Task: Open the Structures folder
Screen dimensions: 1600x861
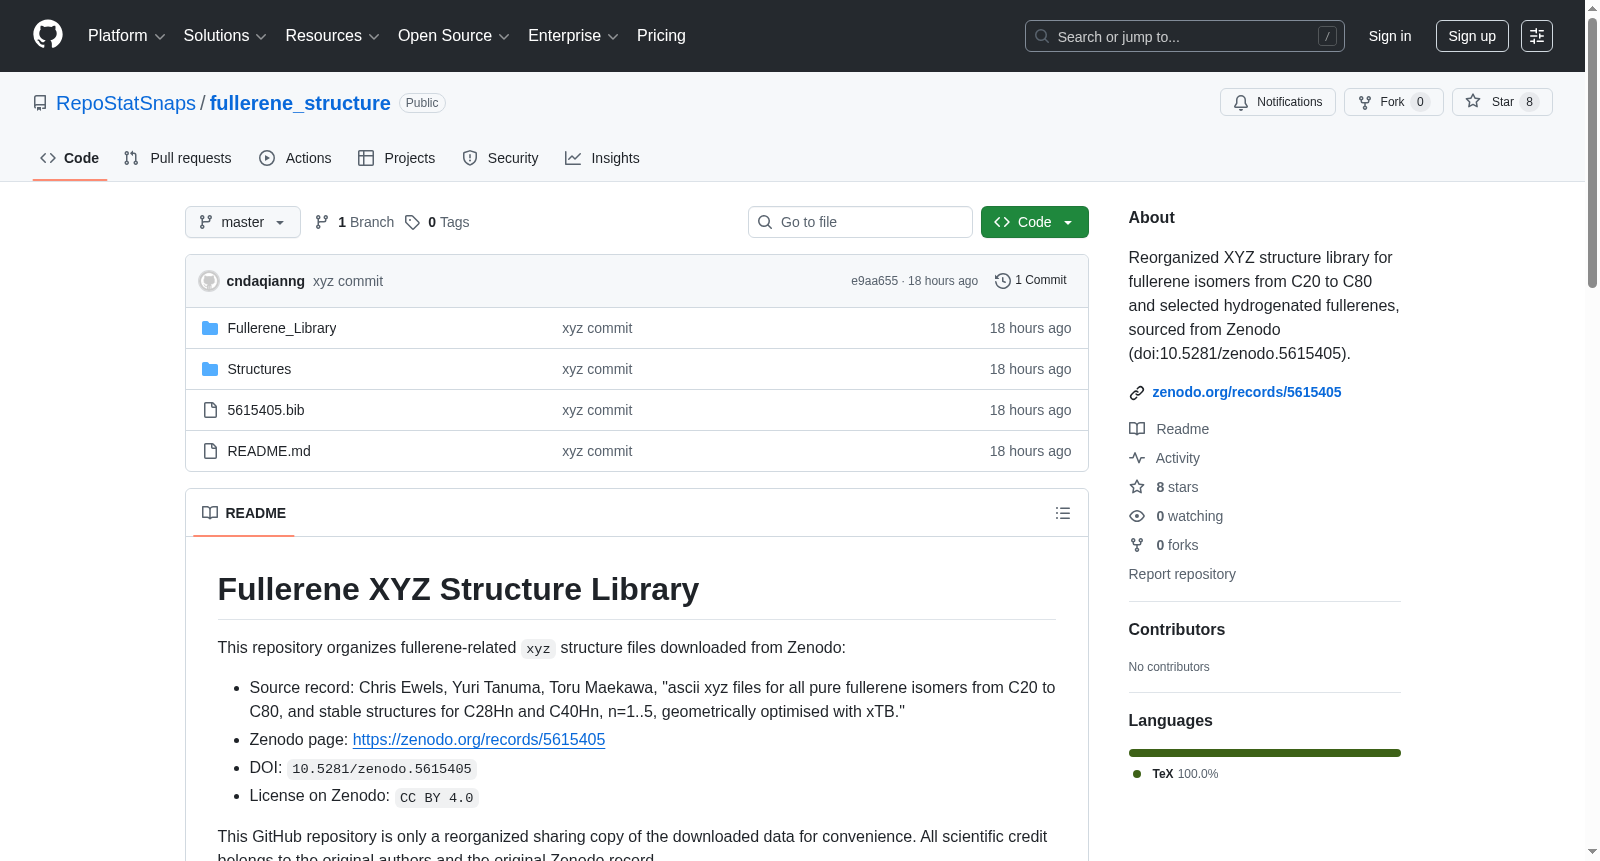Action: (x=260, y=369)
